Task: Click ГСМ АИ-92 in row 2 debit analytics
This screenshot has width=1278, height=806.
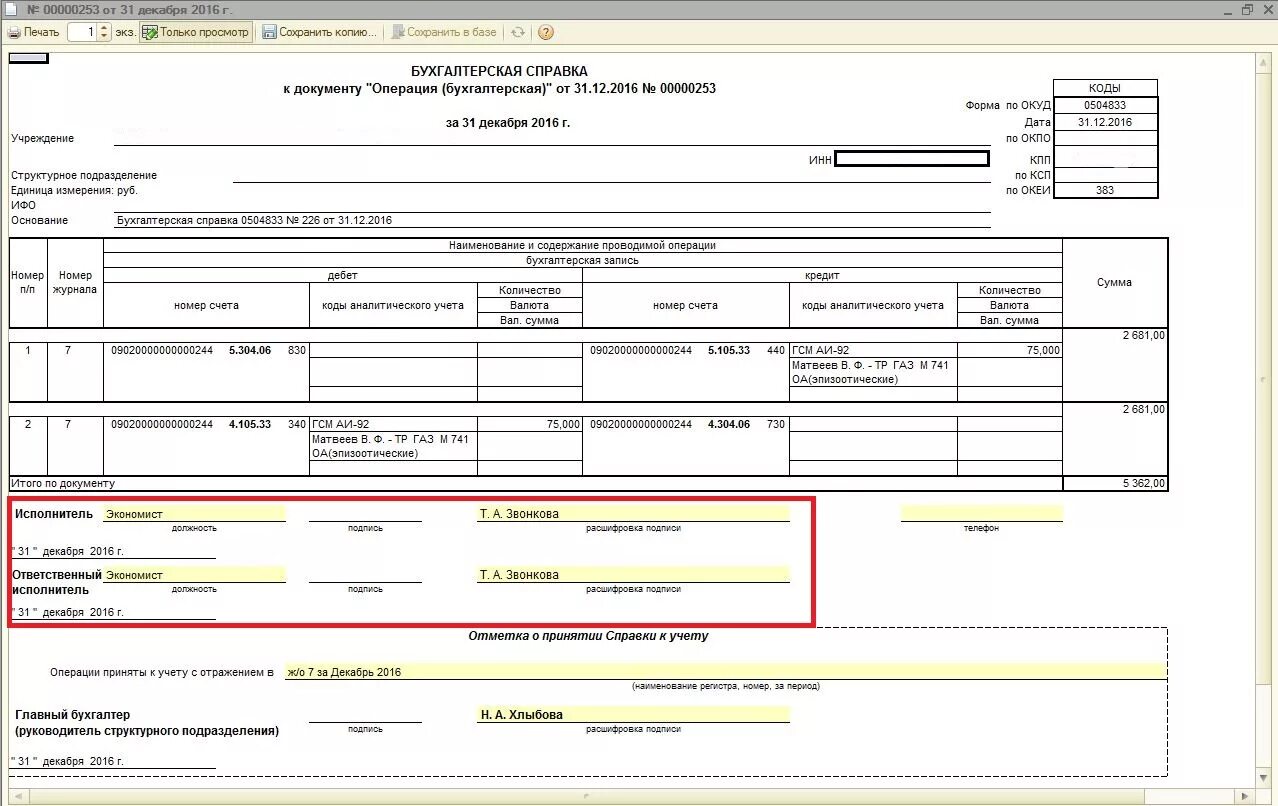Action: tap(341, 424)
